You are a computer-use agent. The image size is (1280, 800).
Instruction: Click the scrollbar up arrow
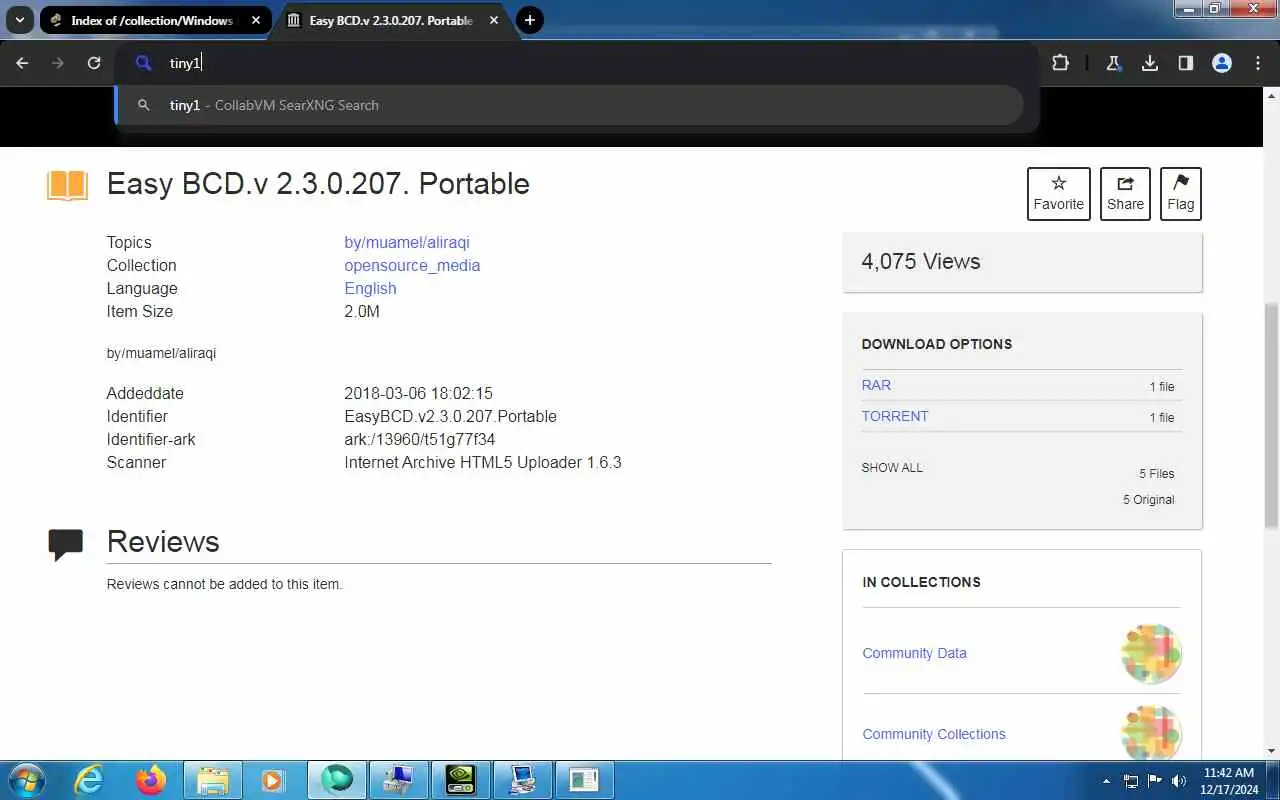click(1272, 94)
